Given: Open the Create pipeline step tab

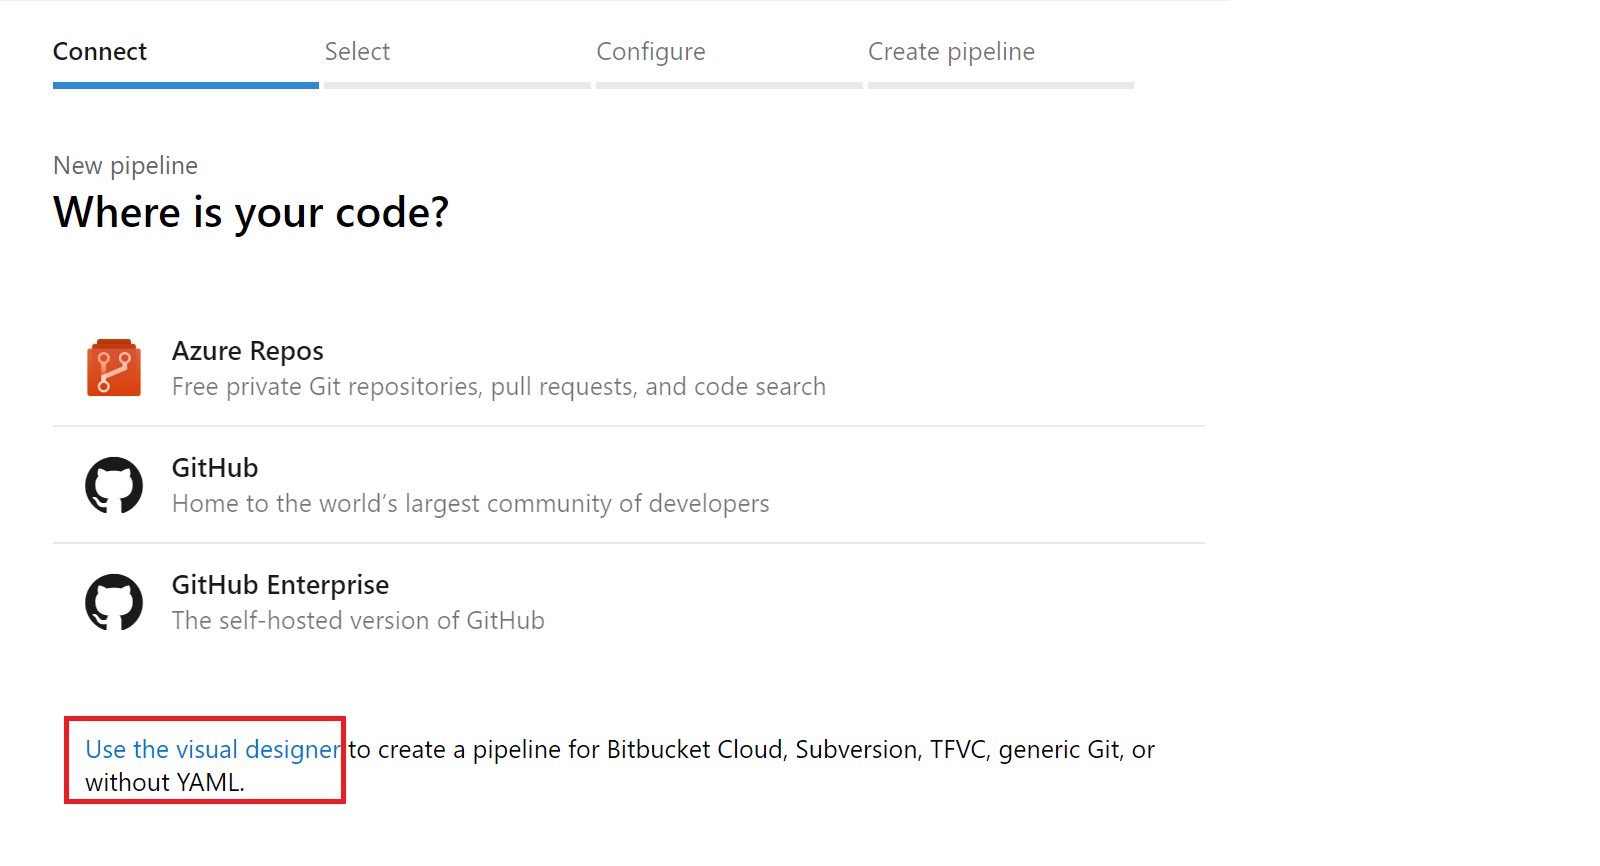Looking at the screenshot, I should (x=951, y=52).
